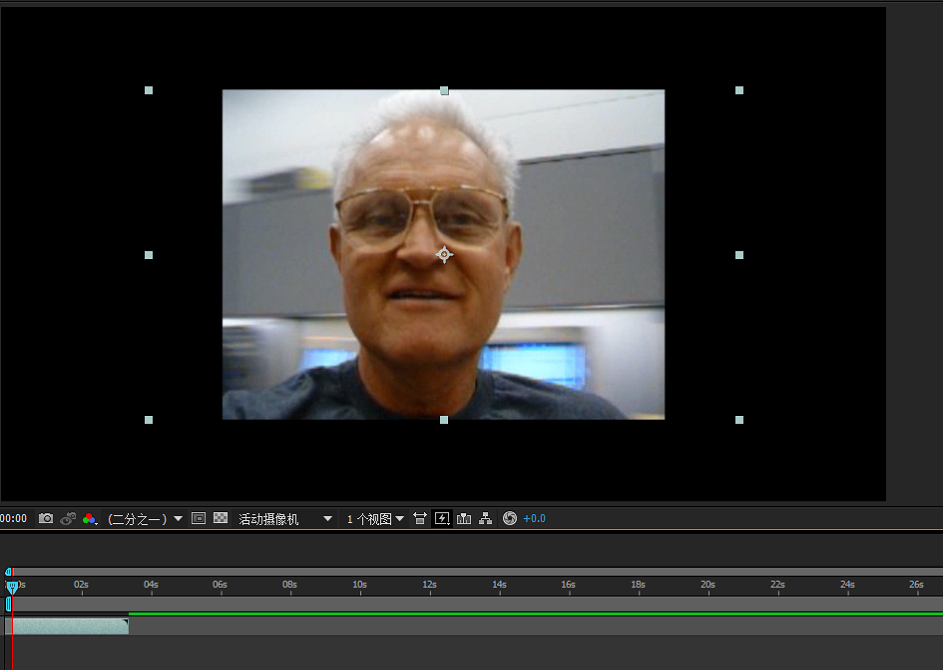Open the 活动摄像机 camera view dropdown
This screenshot has width=943, height=670.
[284, 519]
